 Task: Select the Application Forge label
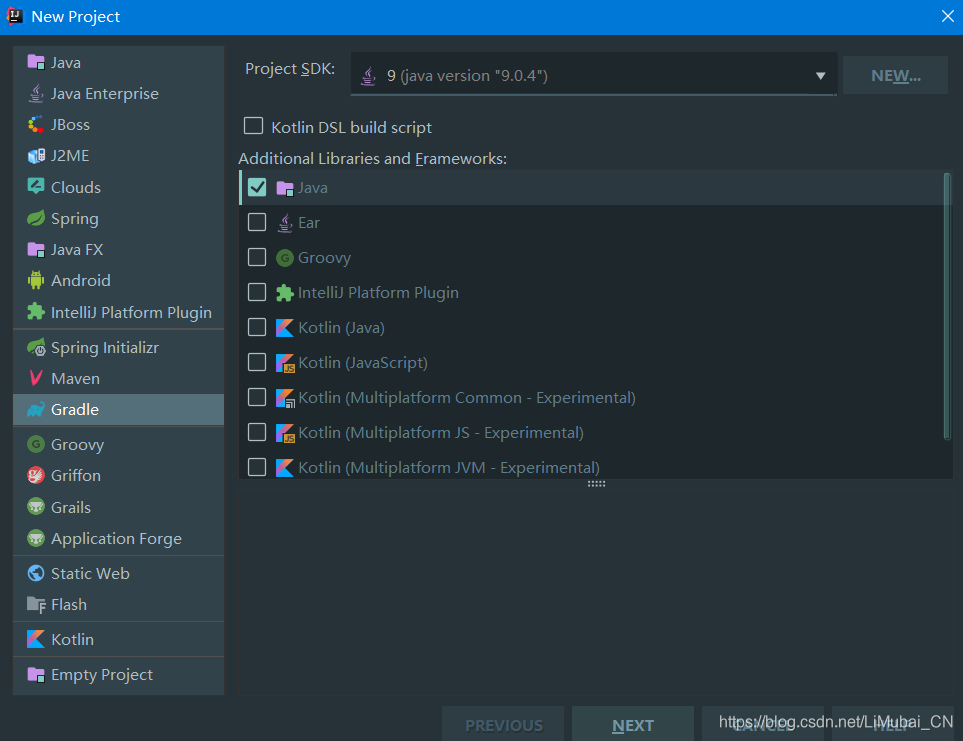tap(116, 538)
